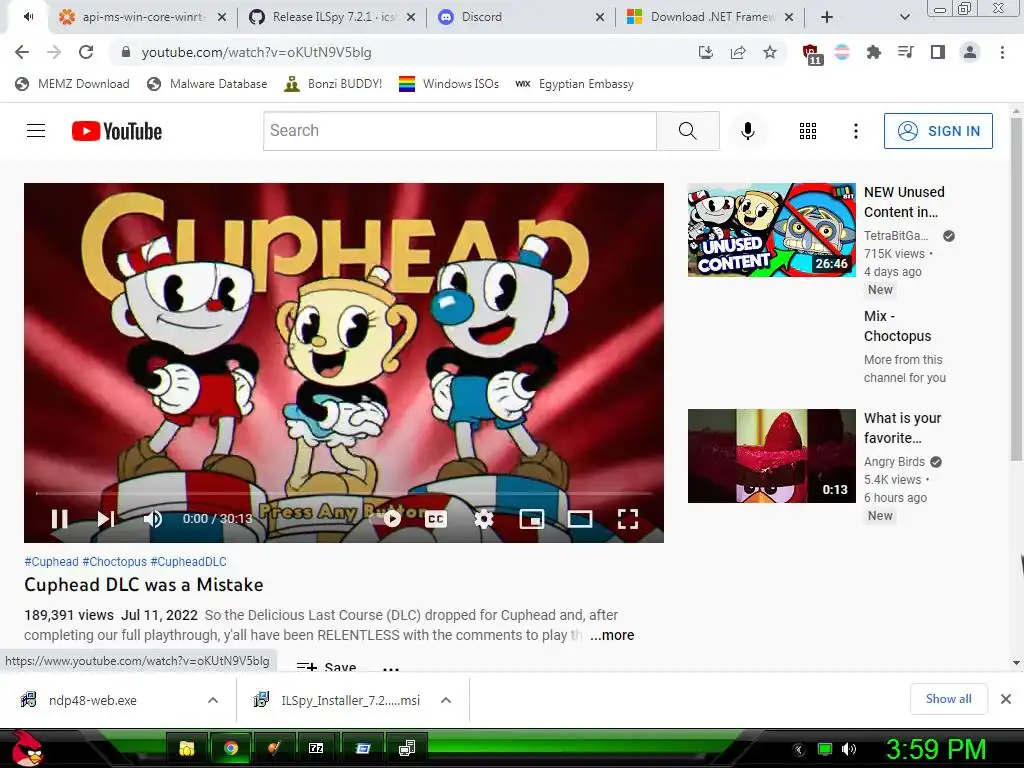This screenshot has height=768, width=1024.
Task: Pause the video
Action: [x=59, y=519]
